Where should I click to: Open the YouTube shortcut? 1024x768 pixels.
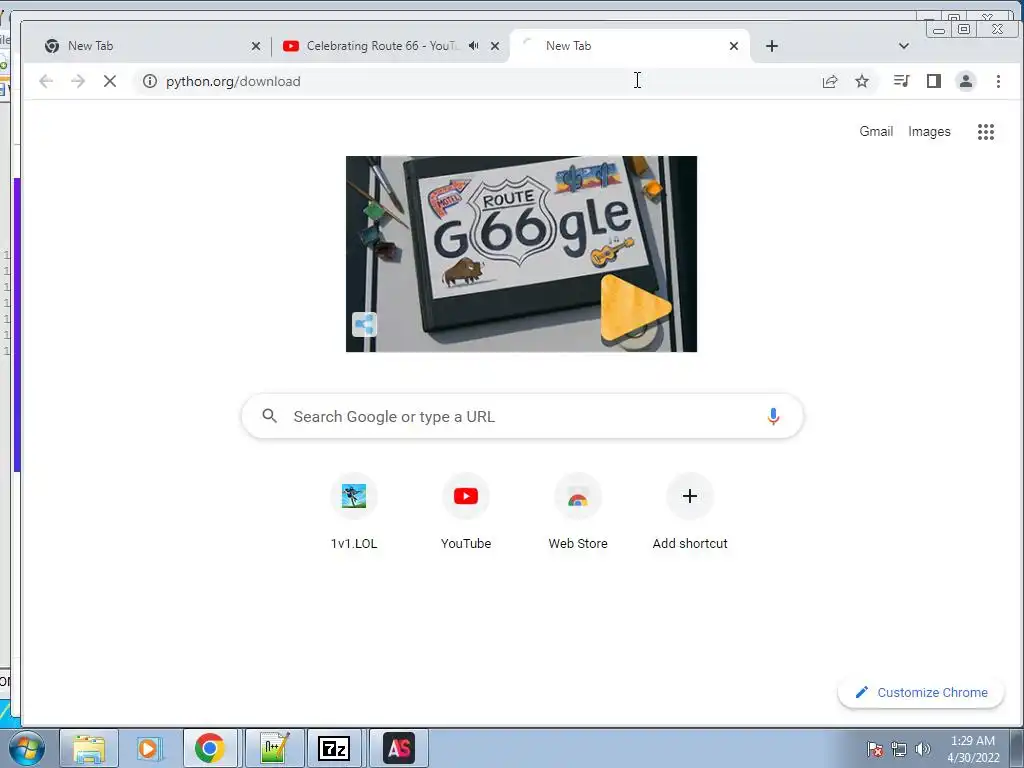click(466, 513)
